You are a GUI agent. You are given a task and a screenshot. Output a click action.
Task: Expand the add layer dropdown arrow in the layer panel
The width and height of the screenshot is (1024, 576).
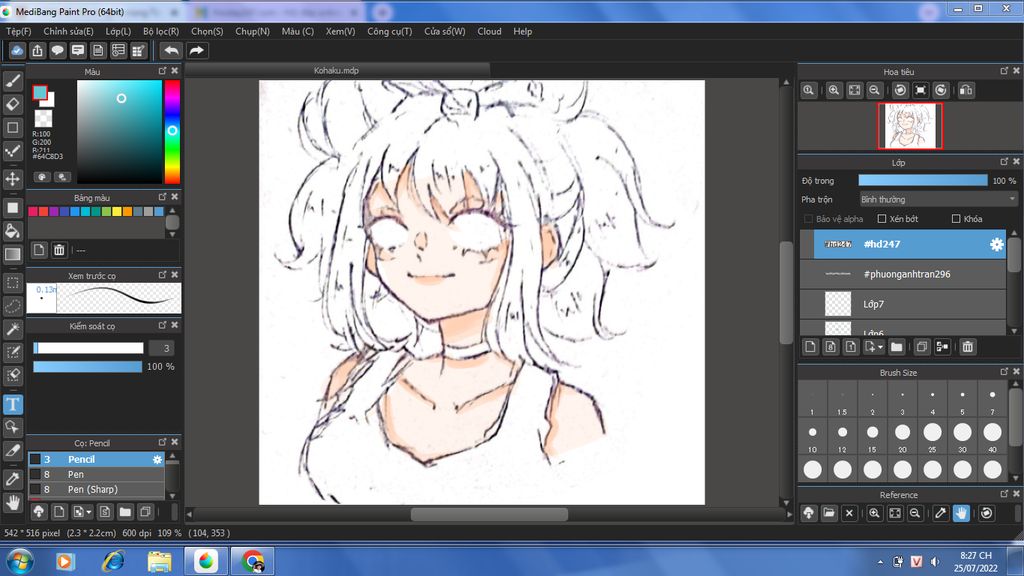click(x=879, y=348)
